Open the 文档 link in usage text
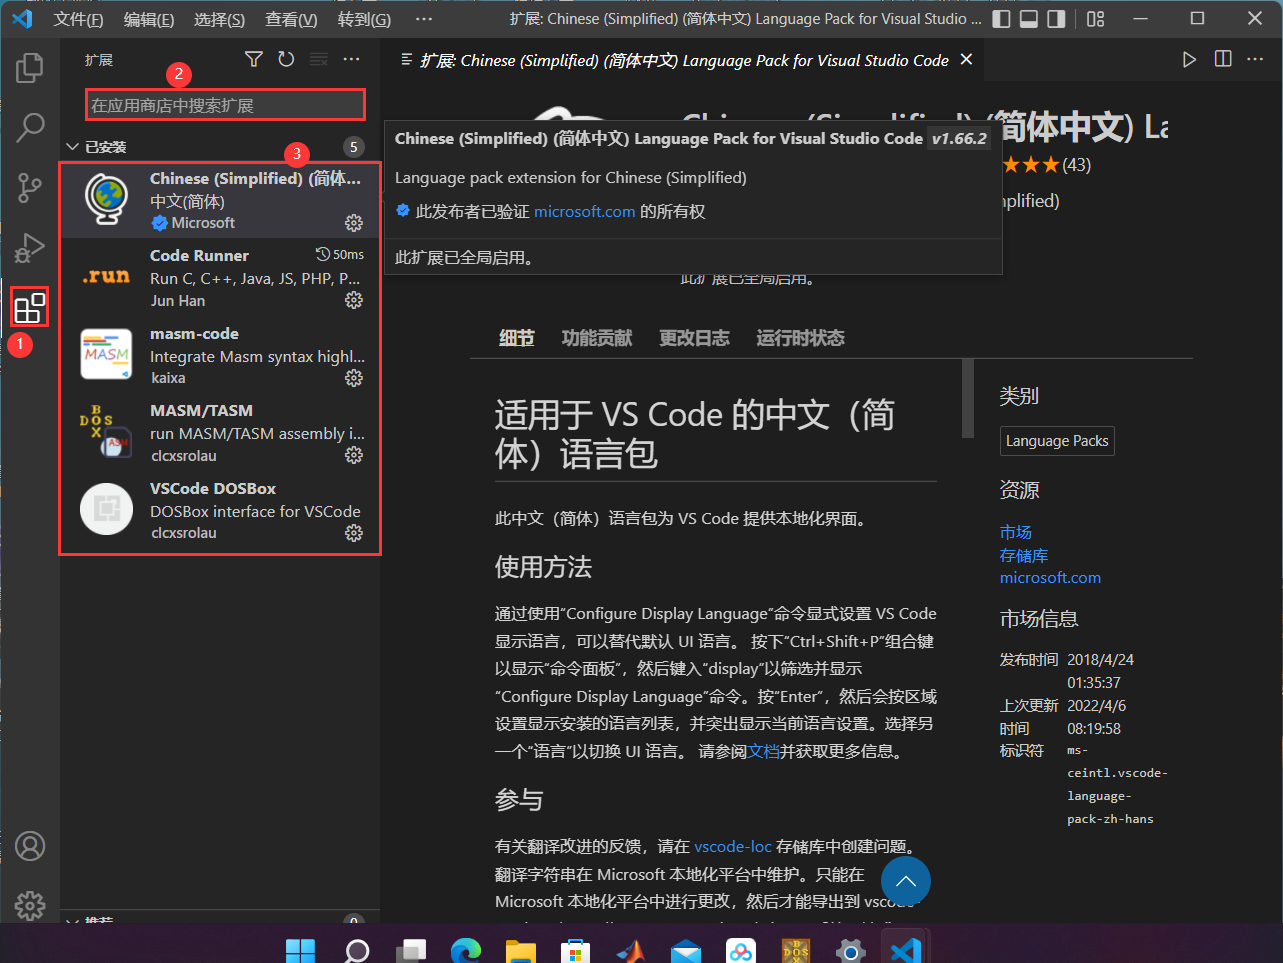 point(764,751)
